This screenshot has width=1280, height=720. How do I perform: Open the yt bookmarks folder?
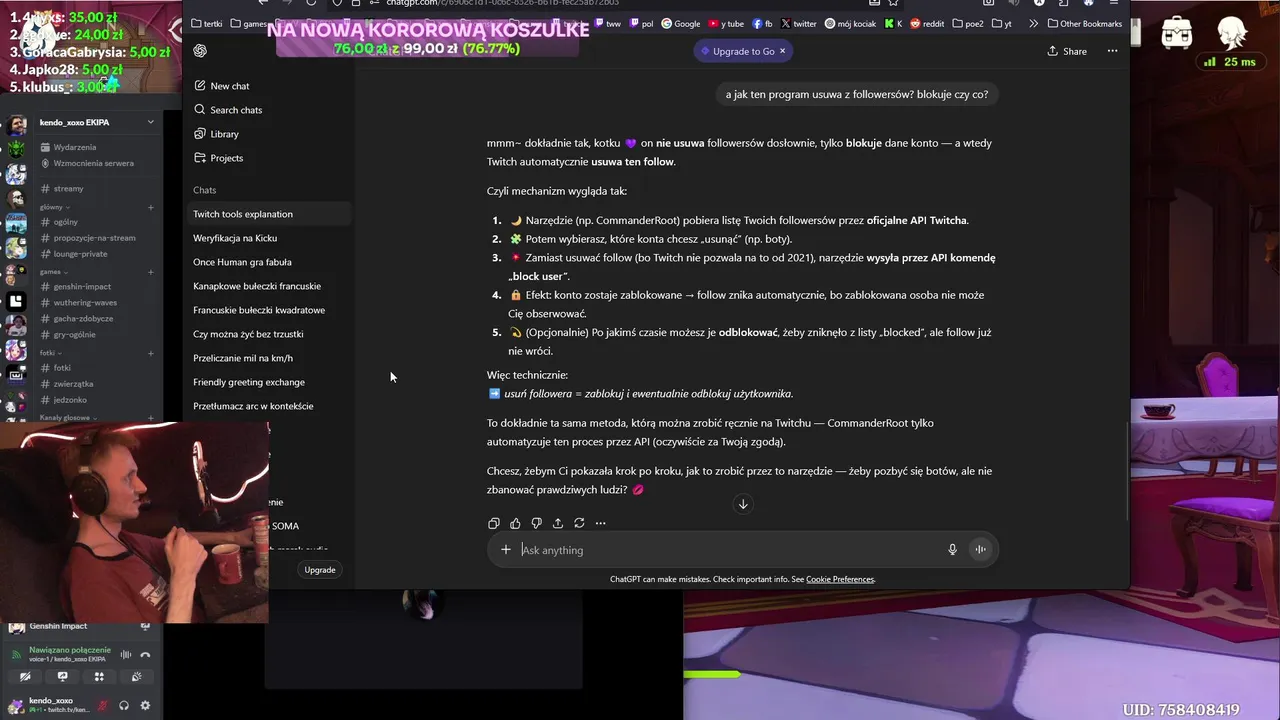[x=1001, y=23]
